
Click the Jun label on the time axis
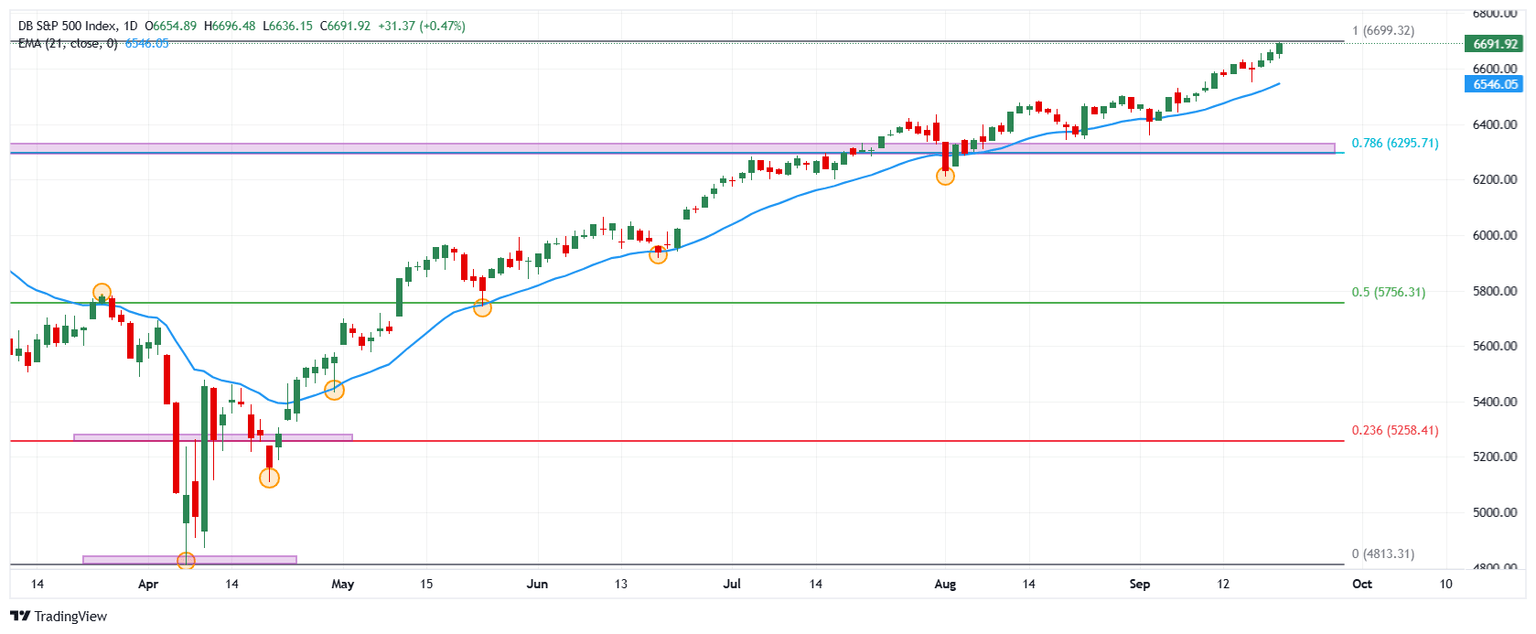[x=537, y=583]
